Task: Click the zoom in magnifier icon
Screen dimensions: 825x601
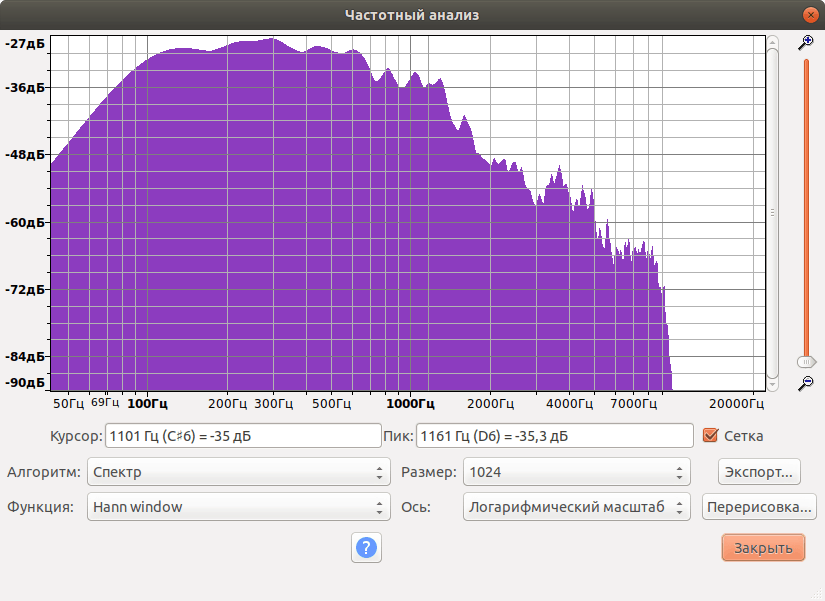Action: [x=806, y=43]
